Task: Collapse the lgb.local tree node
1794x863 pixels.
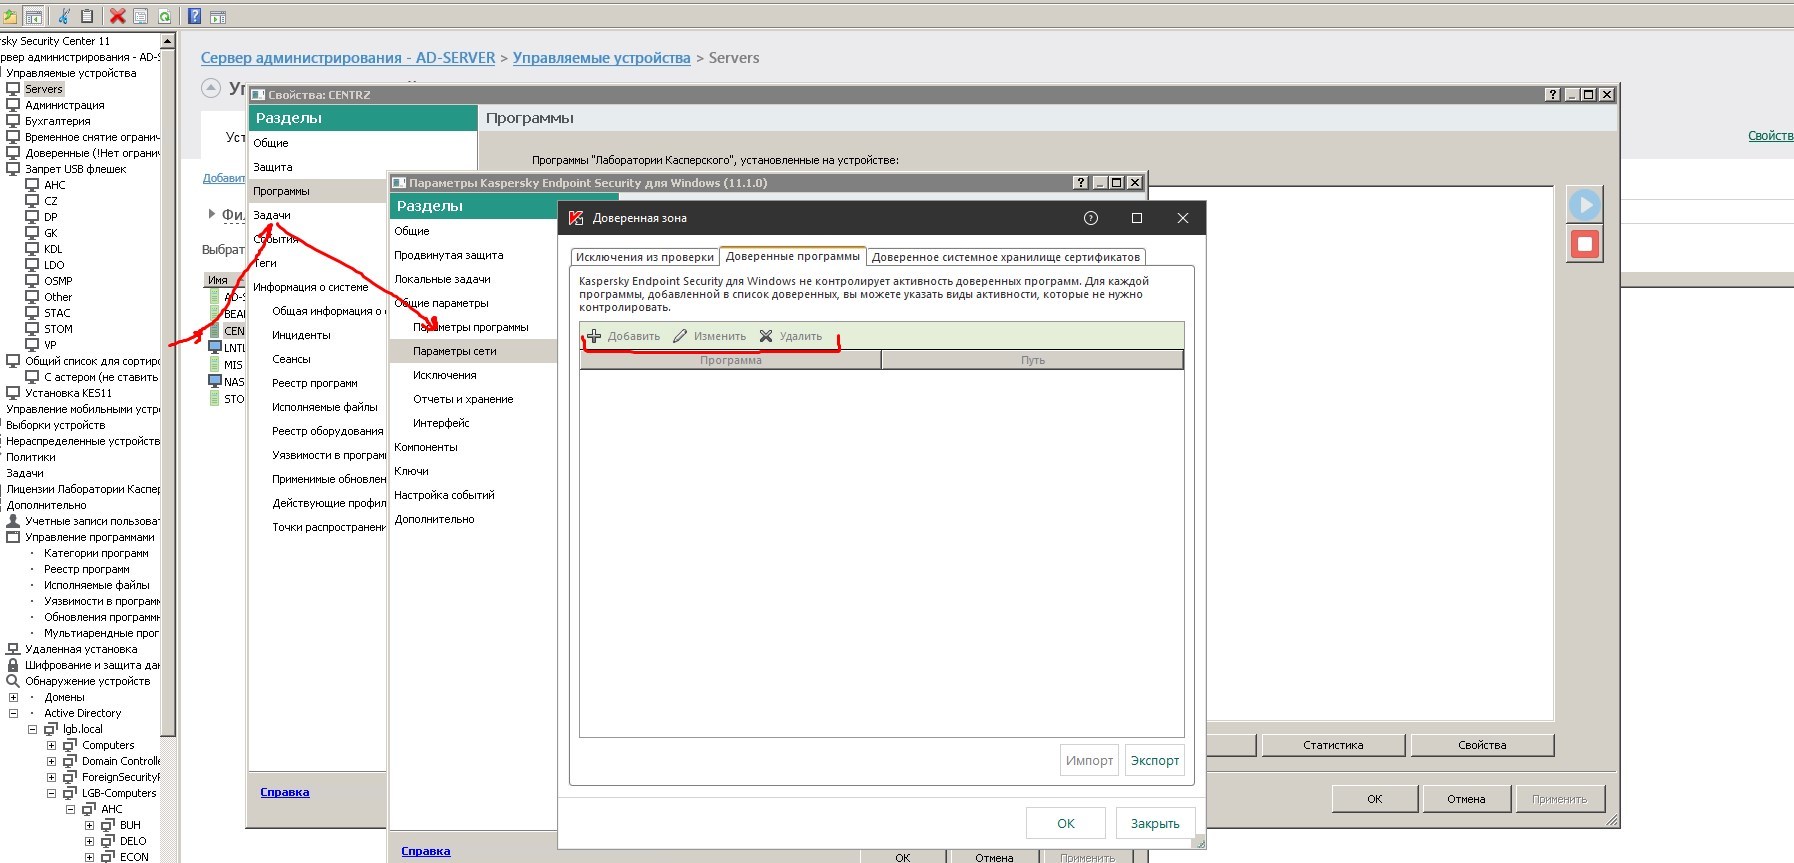Action: point(32,729)
